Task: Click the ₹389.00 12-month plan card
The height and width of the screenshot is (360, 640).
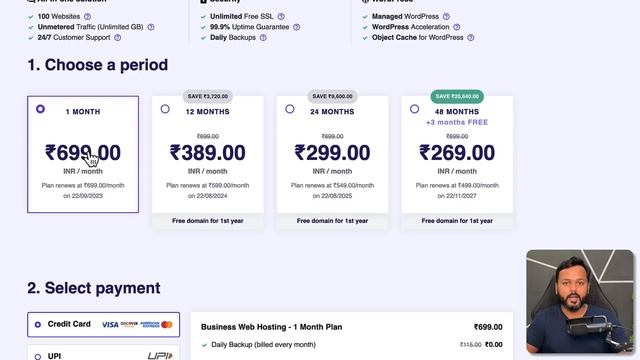Action: (208, 154)
